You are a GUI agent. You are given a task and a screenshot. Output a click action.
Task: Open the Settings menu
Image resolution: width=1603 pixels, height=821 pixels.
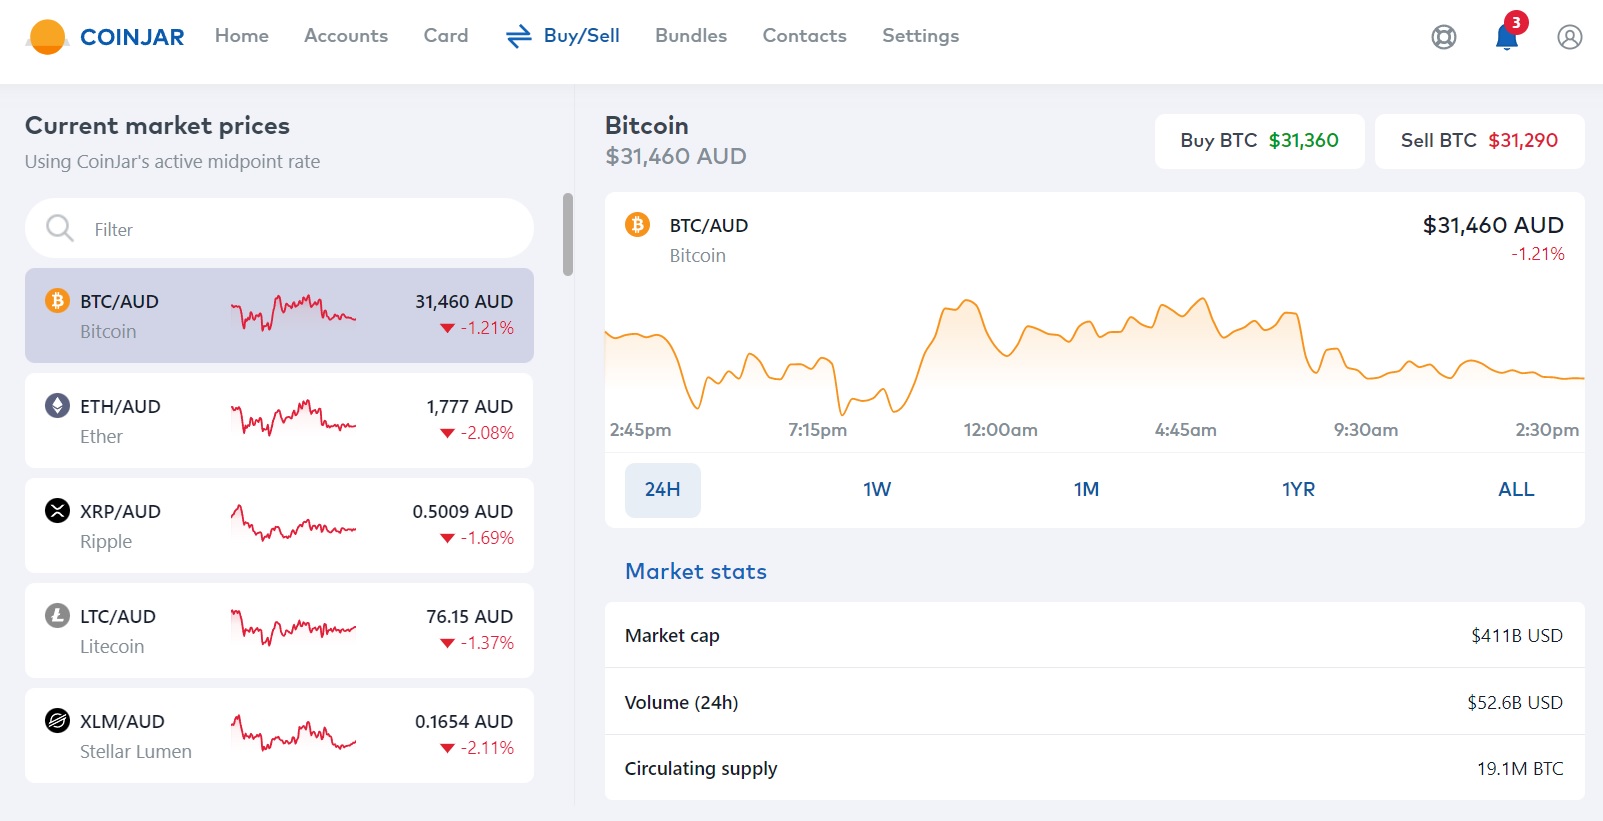click(921, 36)
